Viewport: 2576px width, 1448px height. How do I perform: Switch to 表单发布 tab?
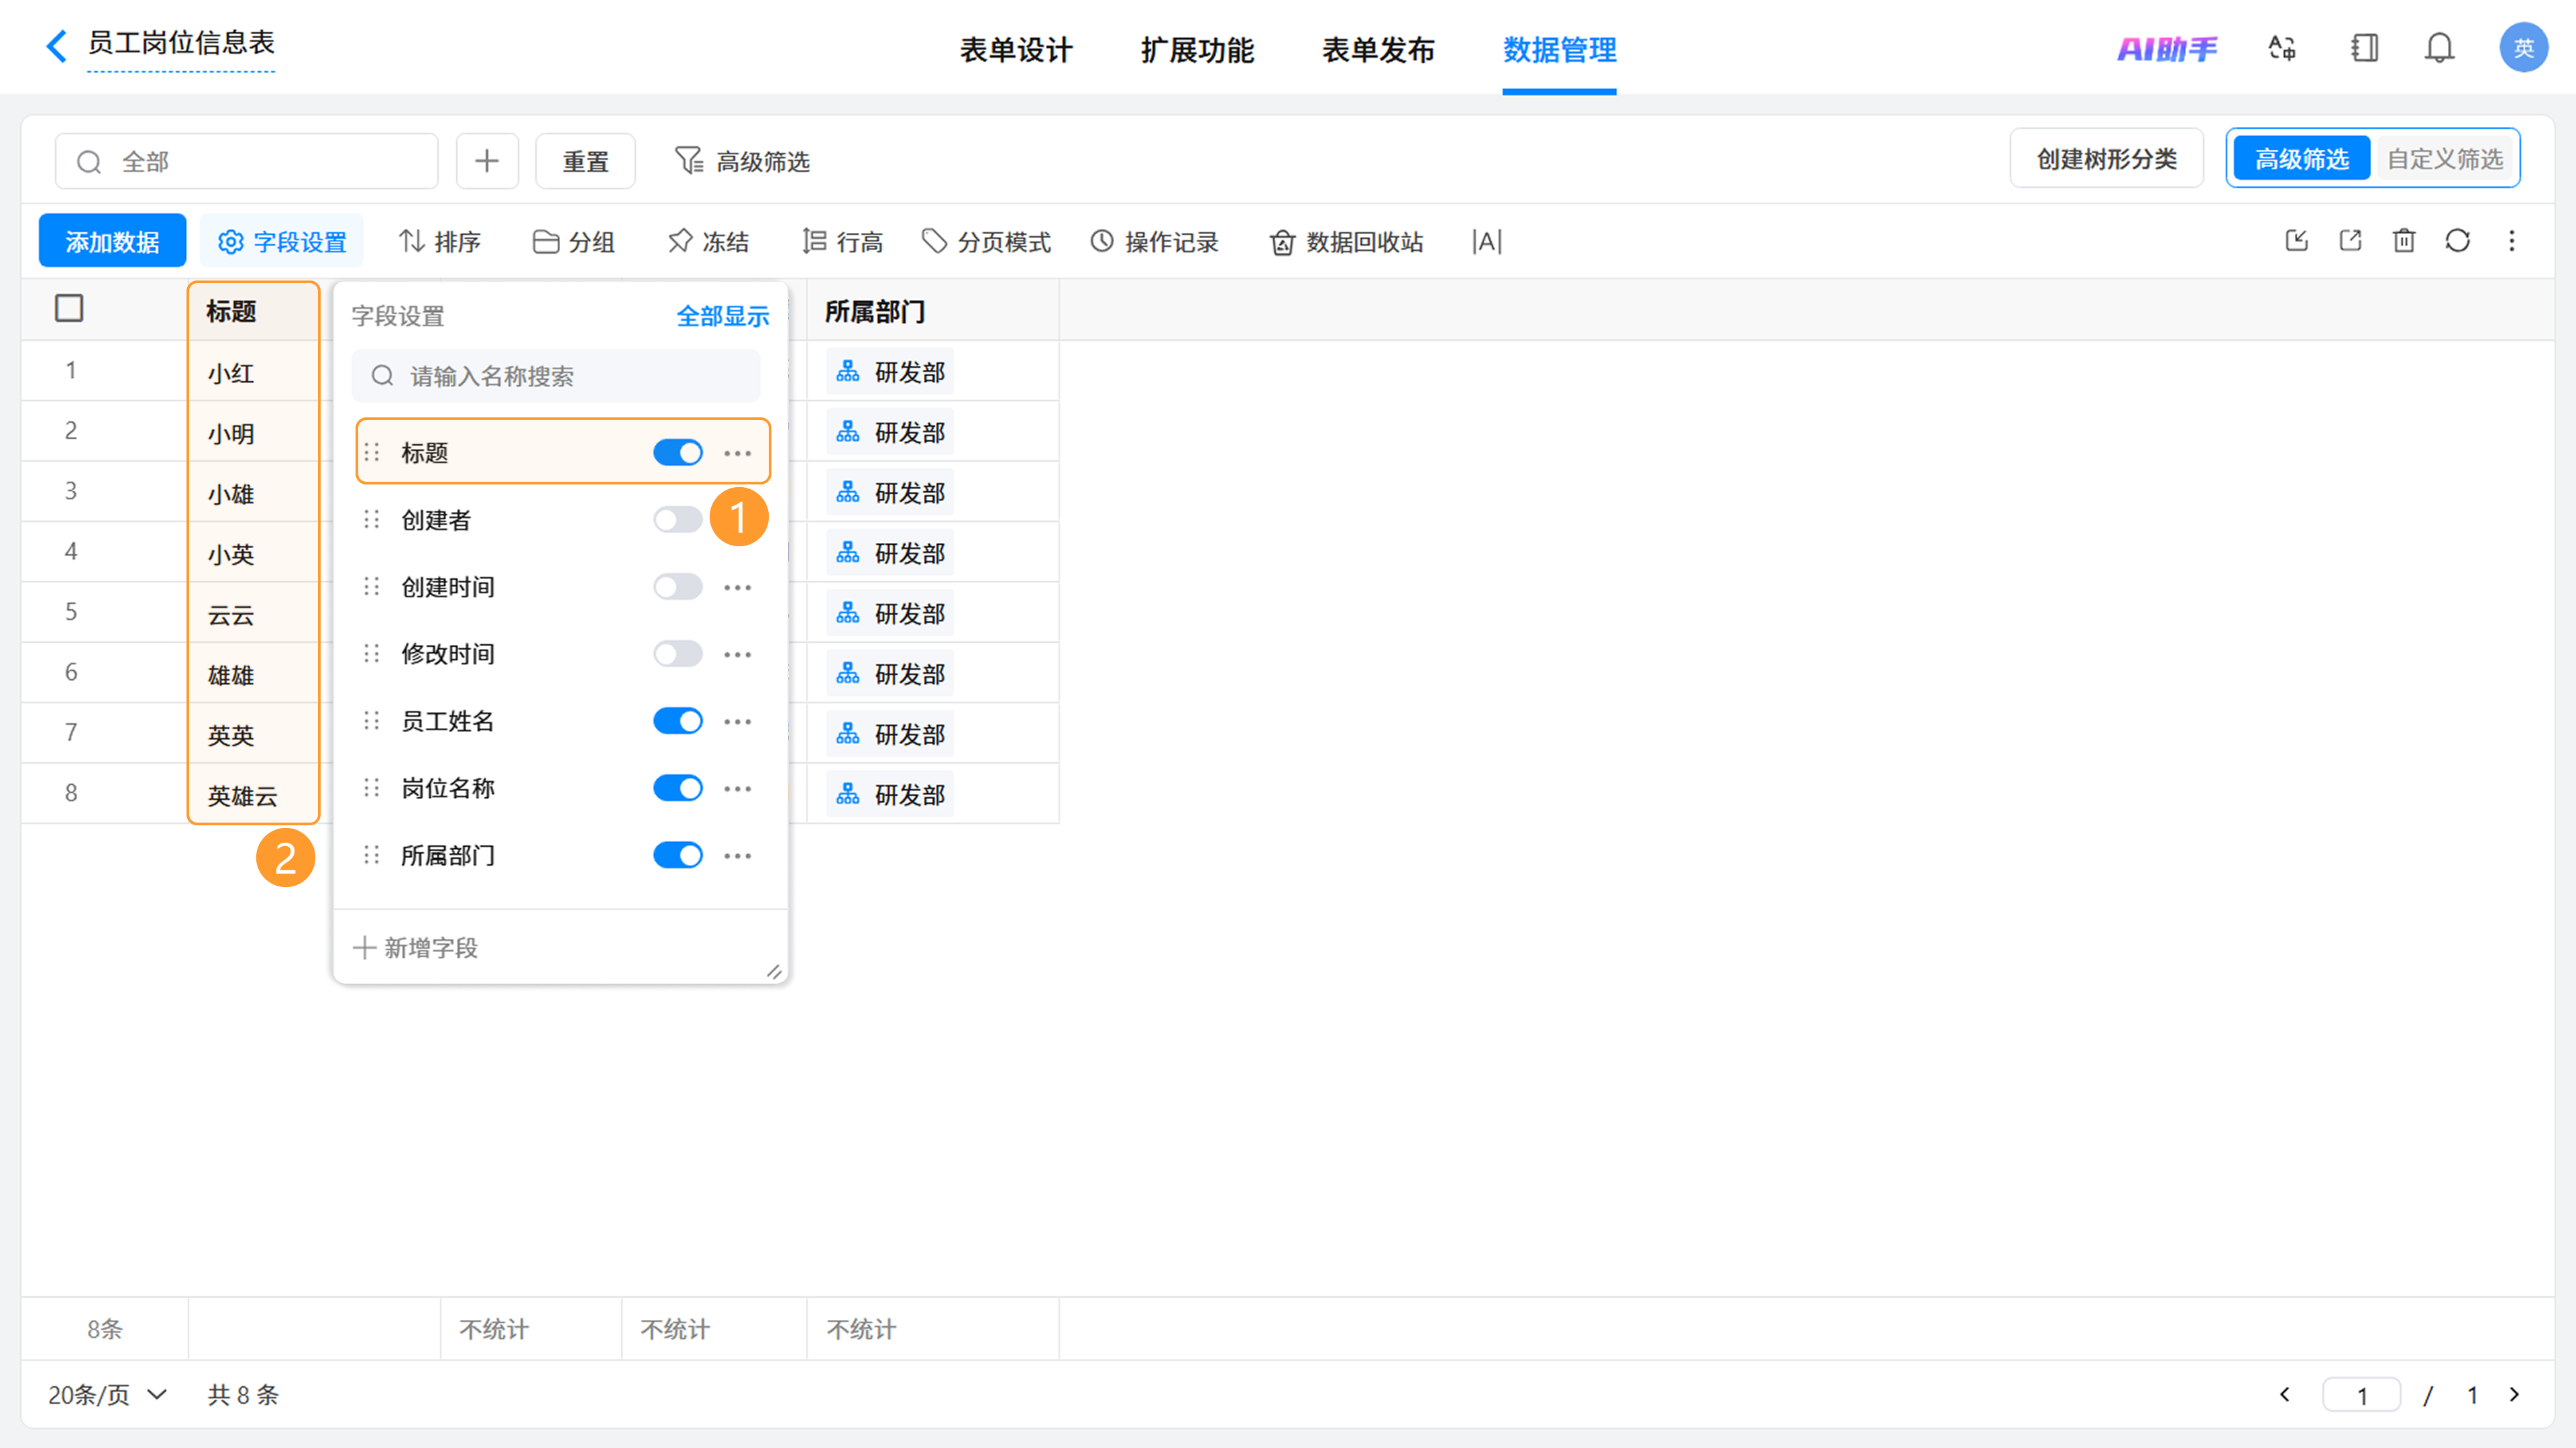click(1378, 49)
